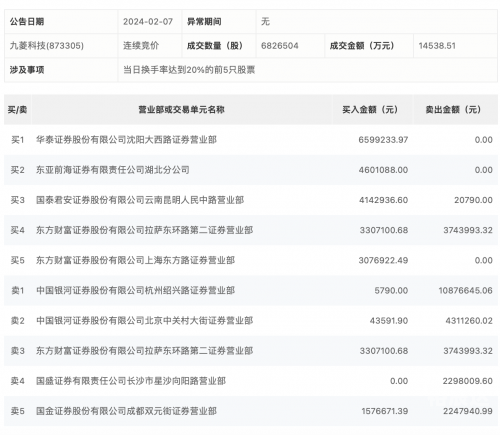Click the 0.00 buy amount in row 卖4
Viewport: 500px width, 435px height.
(x=399, y=381)
